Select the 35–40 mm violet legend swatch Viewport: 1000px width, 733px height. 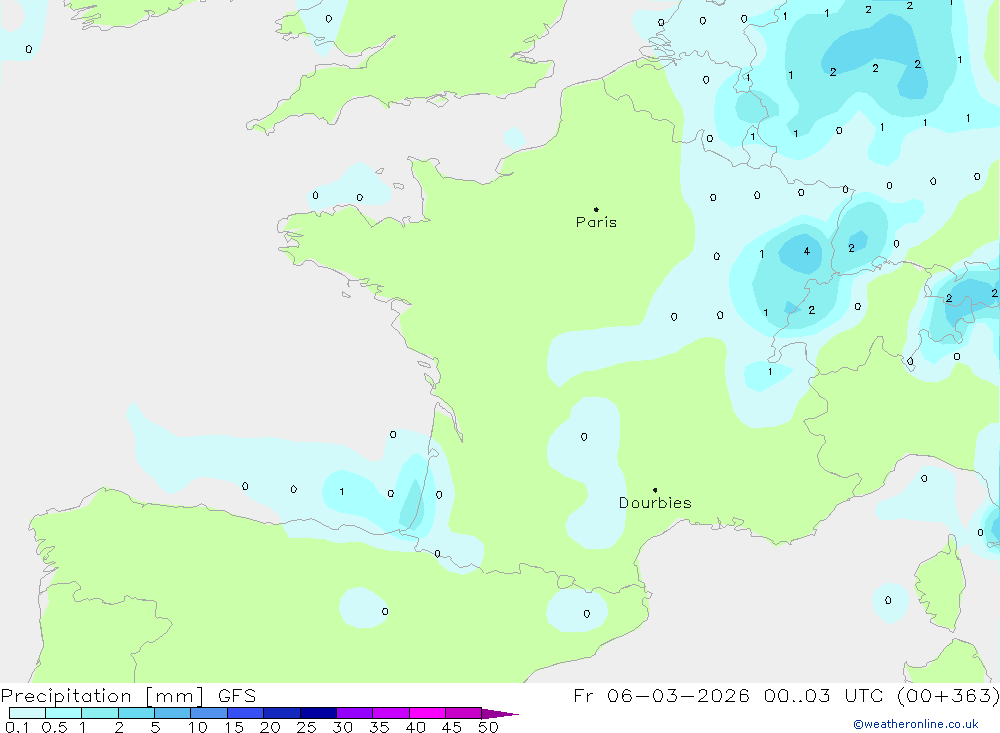391,713
